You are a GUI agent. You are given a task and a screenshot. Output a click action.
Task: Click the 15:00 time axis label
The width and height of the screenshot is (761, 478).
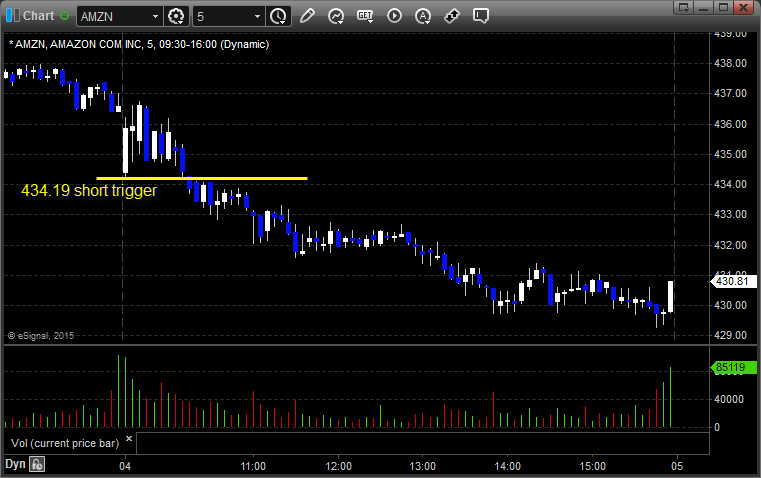tap(593, 466)
